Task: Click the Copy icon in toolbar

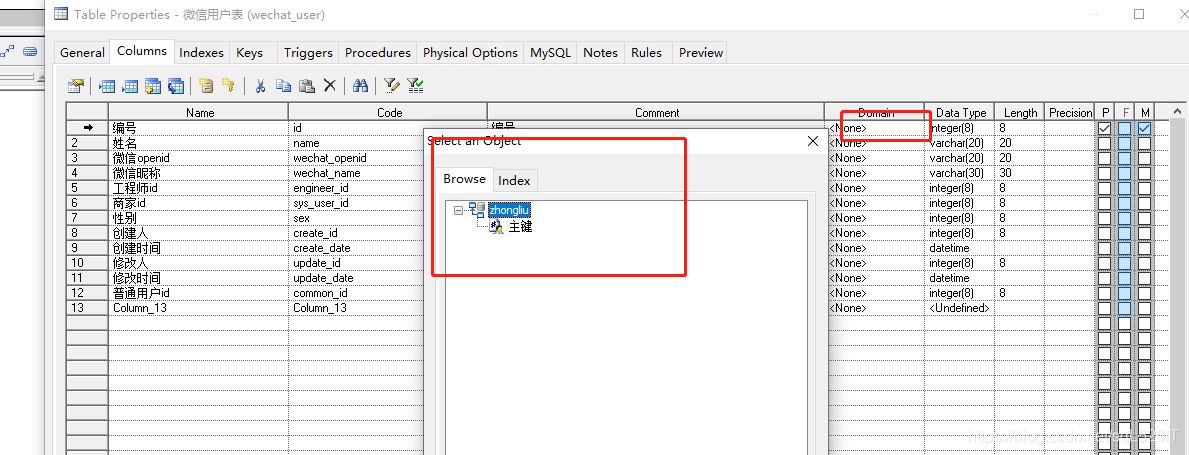Action: [283, 86]
